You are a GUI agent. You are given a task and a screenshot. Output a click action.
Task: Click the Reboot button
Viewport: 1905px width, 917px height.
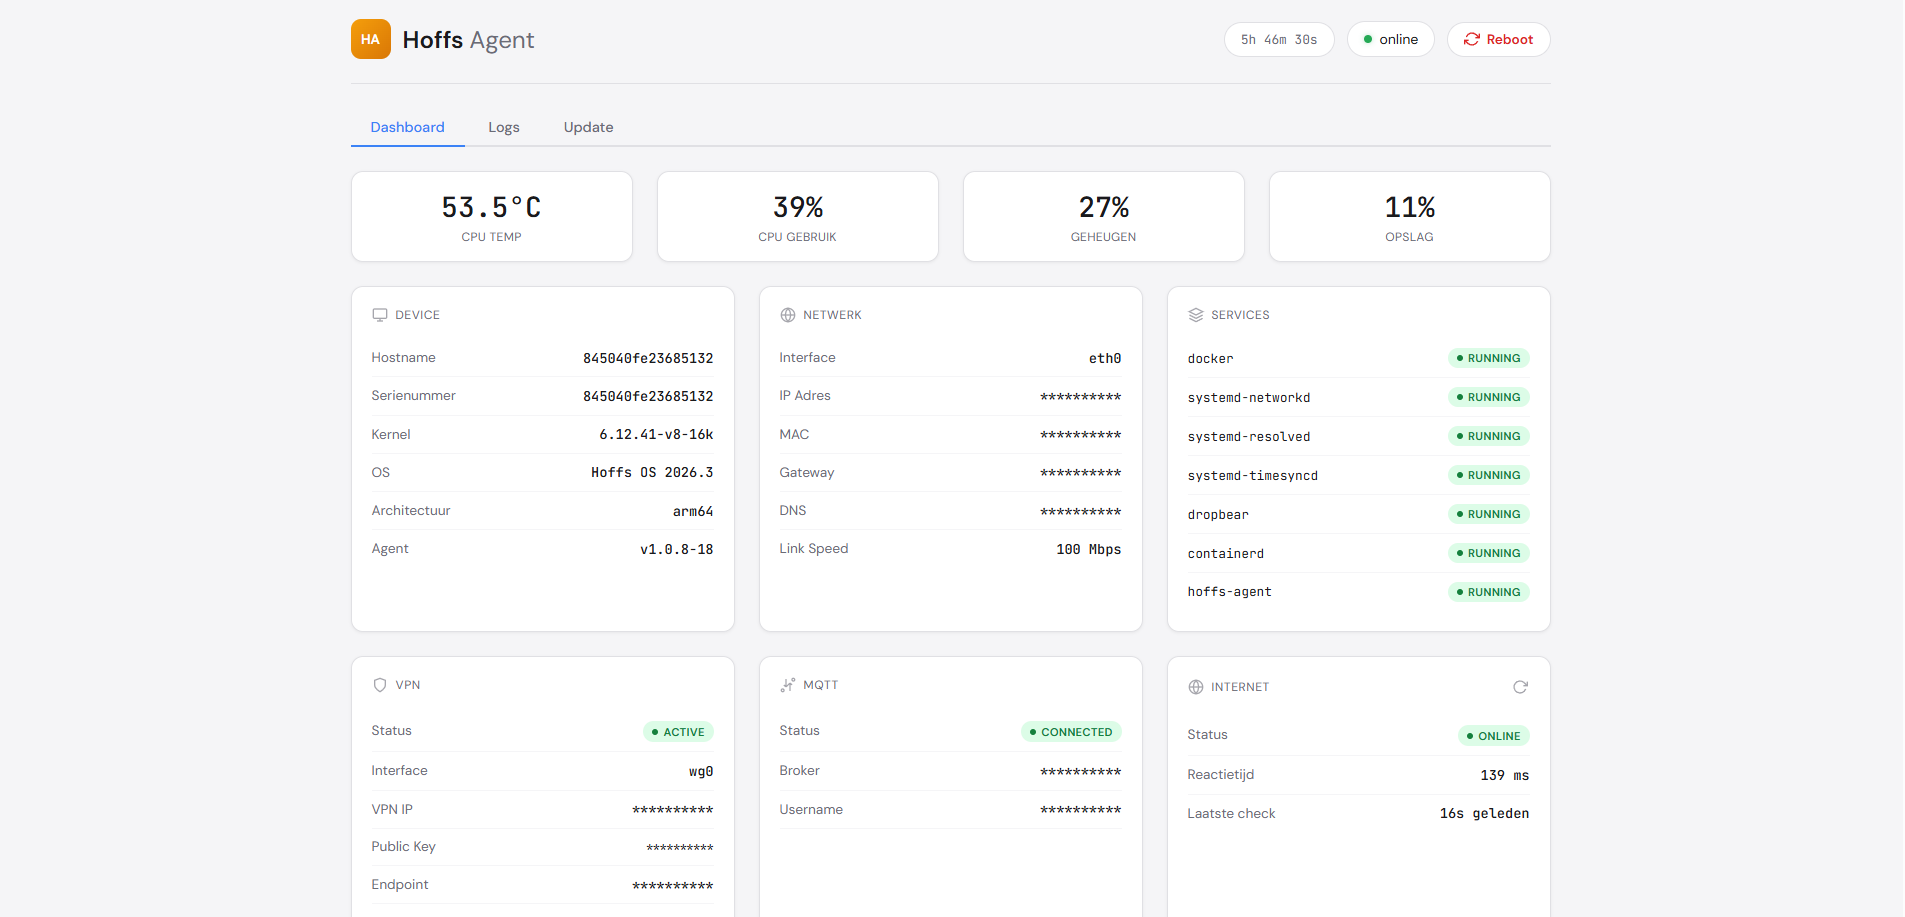click(1498, 40)
